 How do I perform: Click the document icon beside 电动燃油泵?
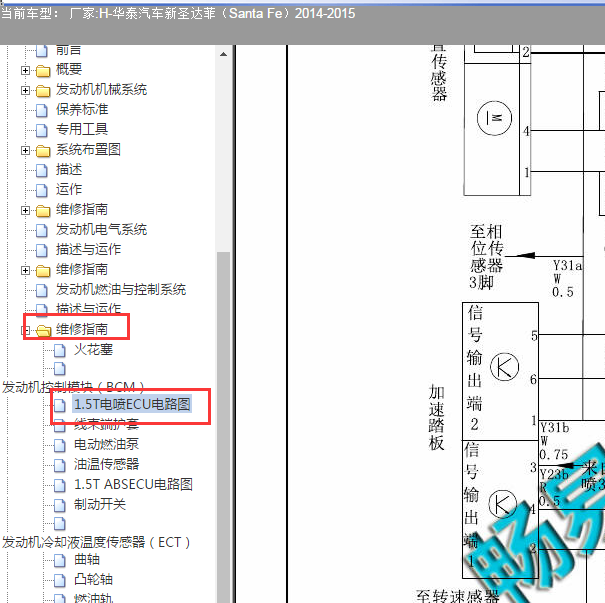[59, 445]
